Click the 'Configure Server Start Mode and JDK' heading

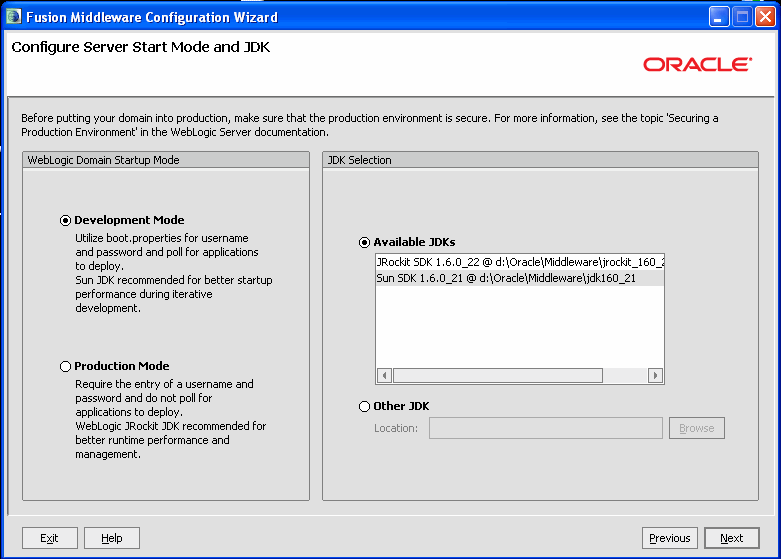140,47
